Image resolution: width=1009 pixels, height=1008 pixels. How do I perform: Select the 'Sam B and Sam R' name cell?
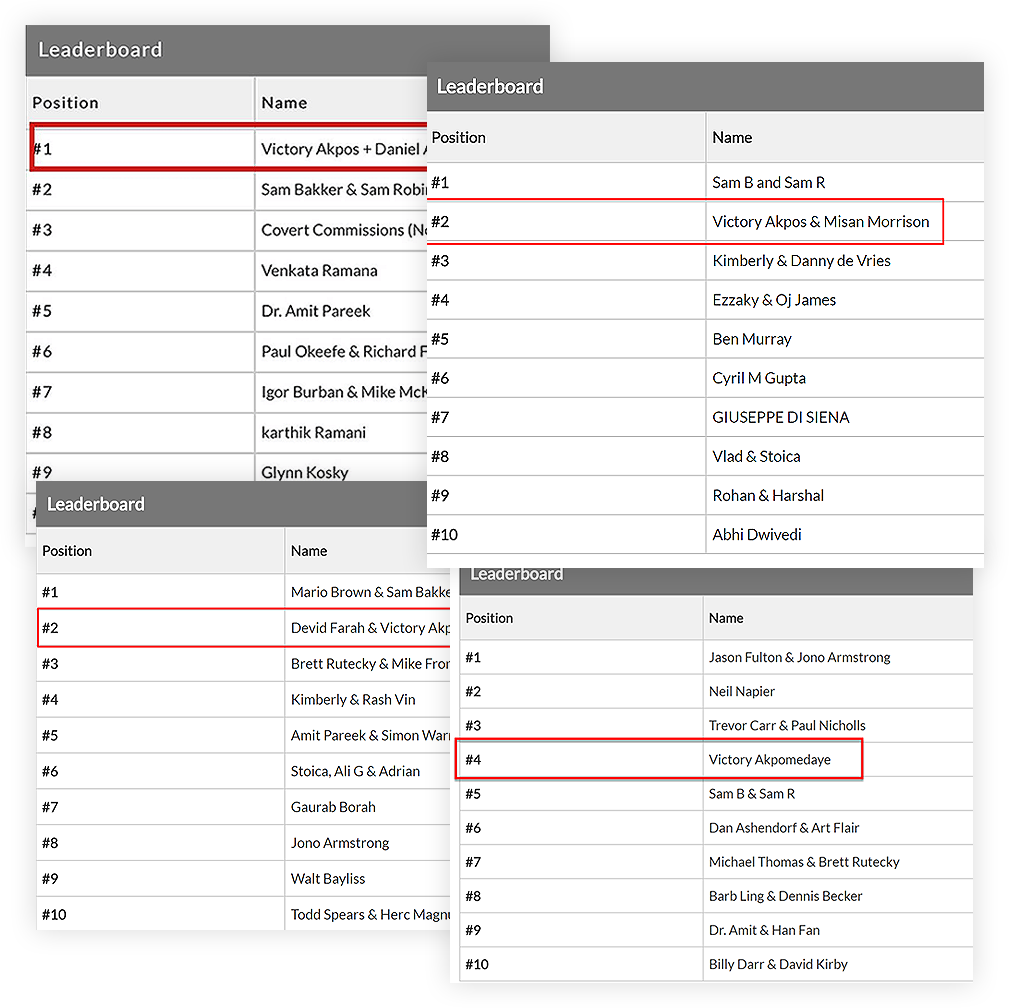pos(845,182)
